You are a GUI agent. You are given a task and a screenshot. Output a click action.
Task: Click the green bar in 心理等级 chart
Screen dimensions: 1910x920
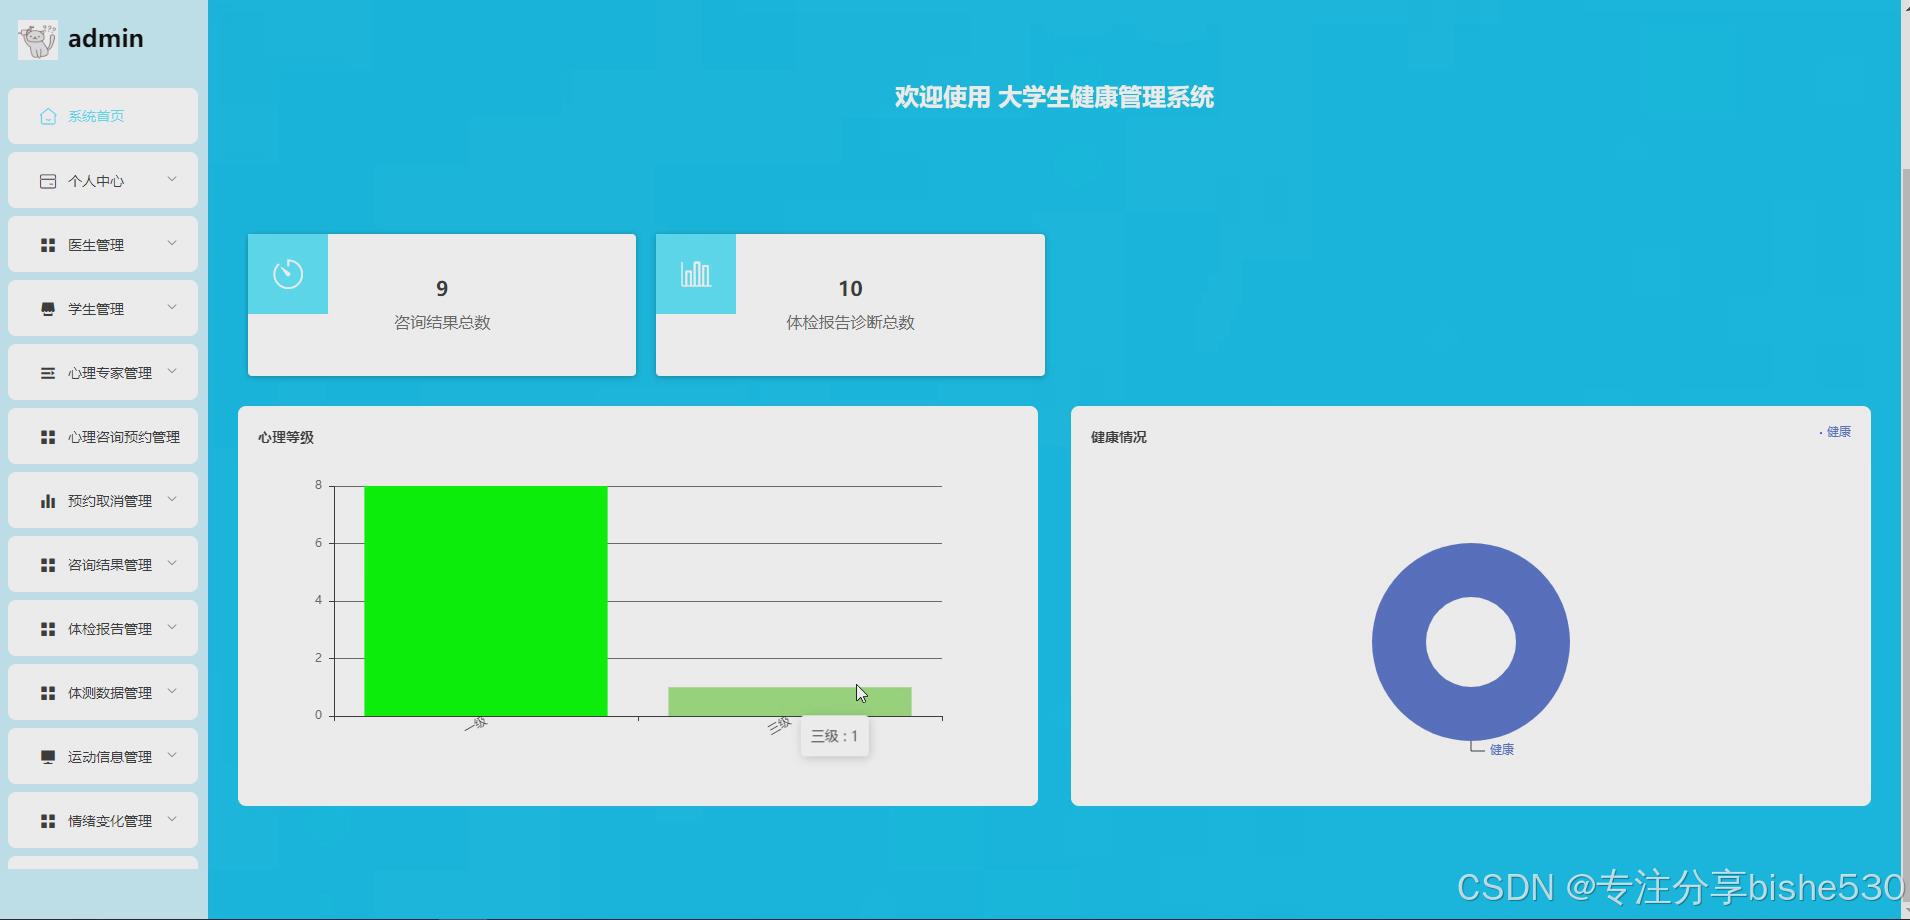(x=484, y=600)
